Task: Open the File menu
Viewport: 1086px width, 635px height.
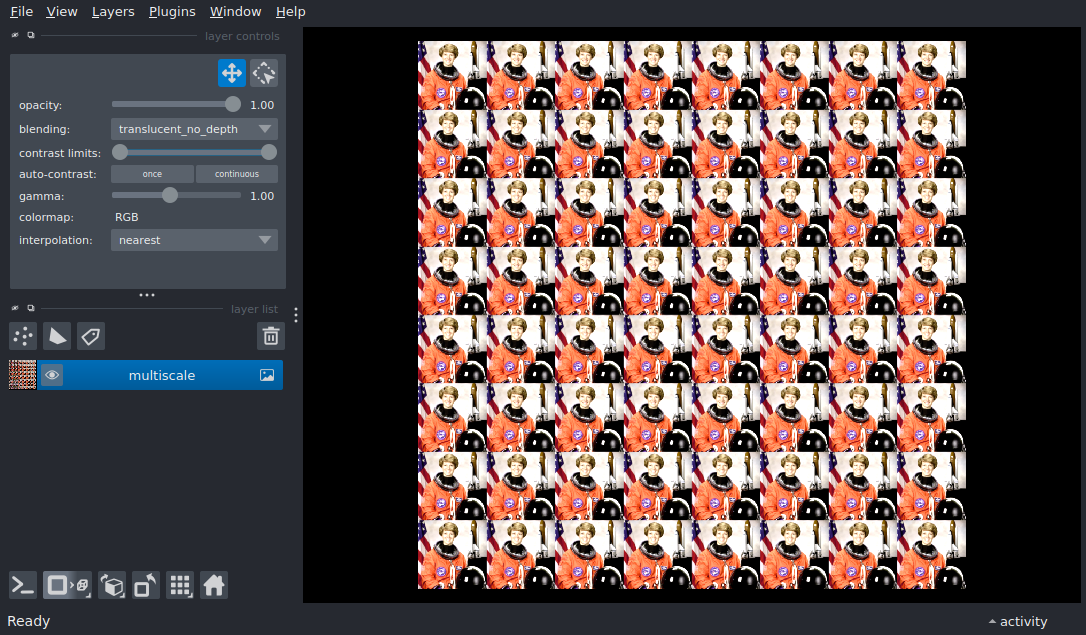Action: [x=21, y=12]
